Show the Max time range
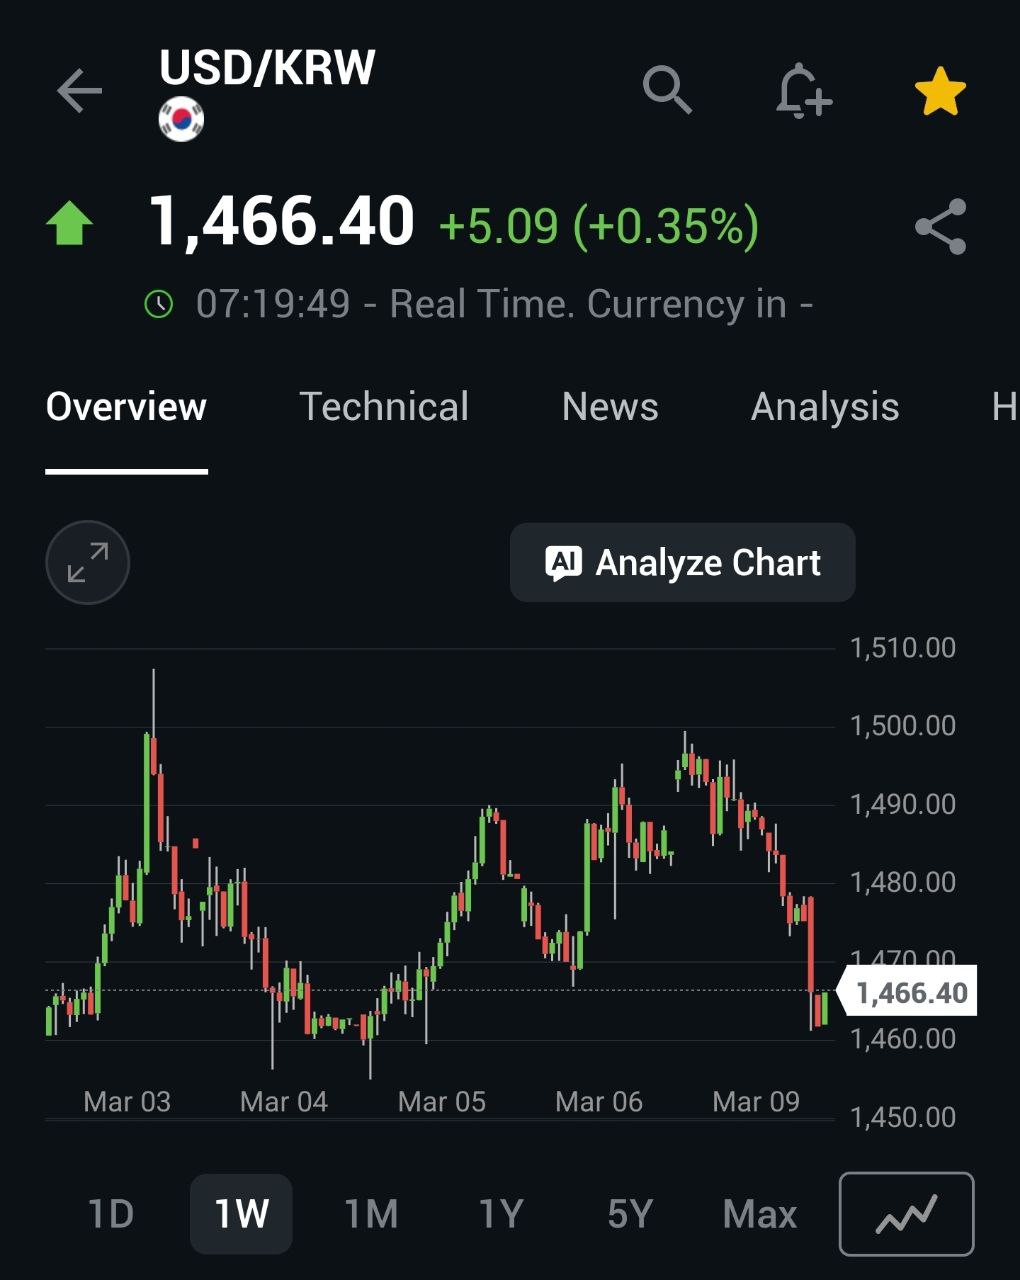The width and height of the screenshot is (1020, 1280). (760, 1214)
